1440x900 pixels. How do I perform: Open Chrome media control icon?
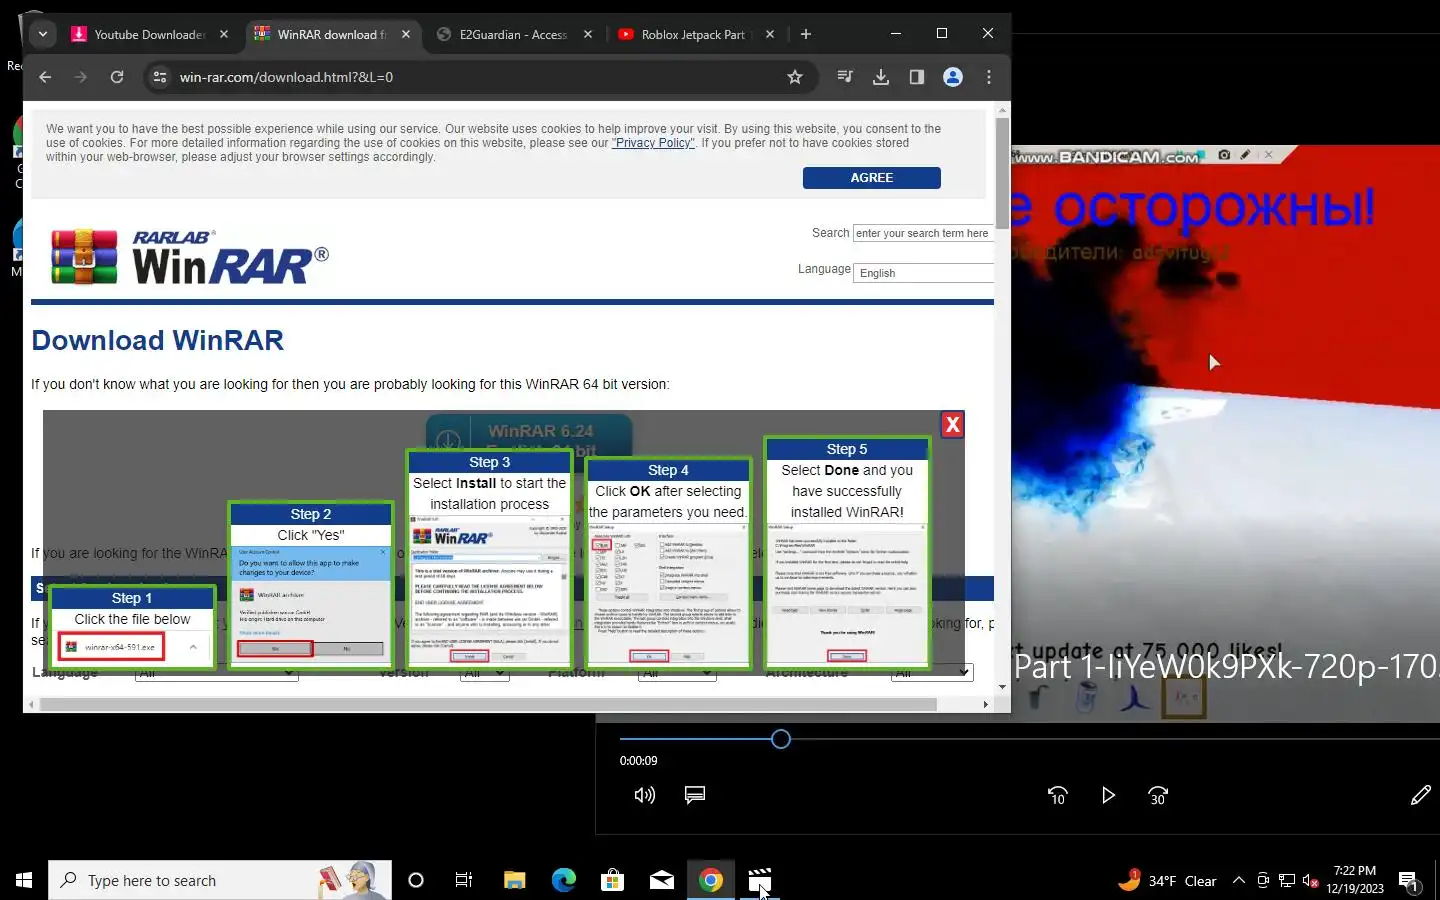(x=845, y=77)
